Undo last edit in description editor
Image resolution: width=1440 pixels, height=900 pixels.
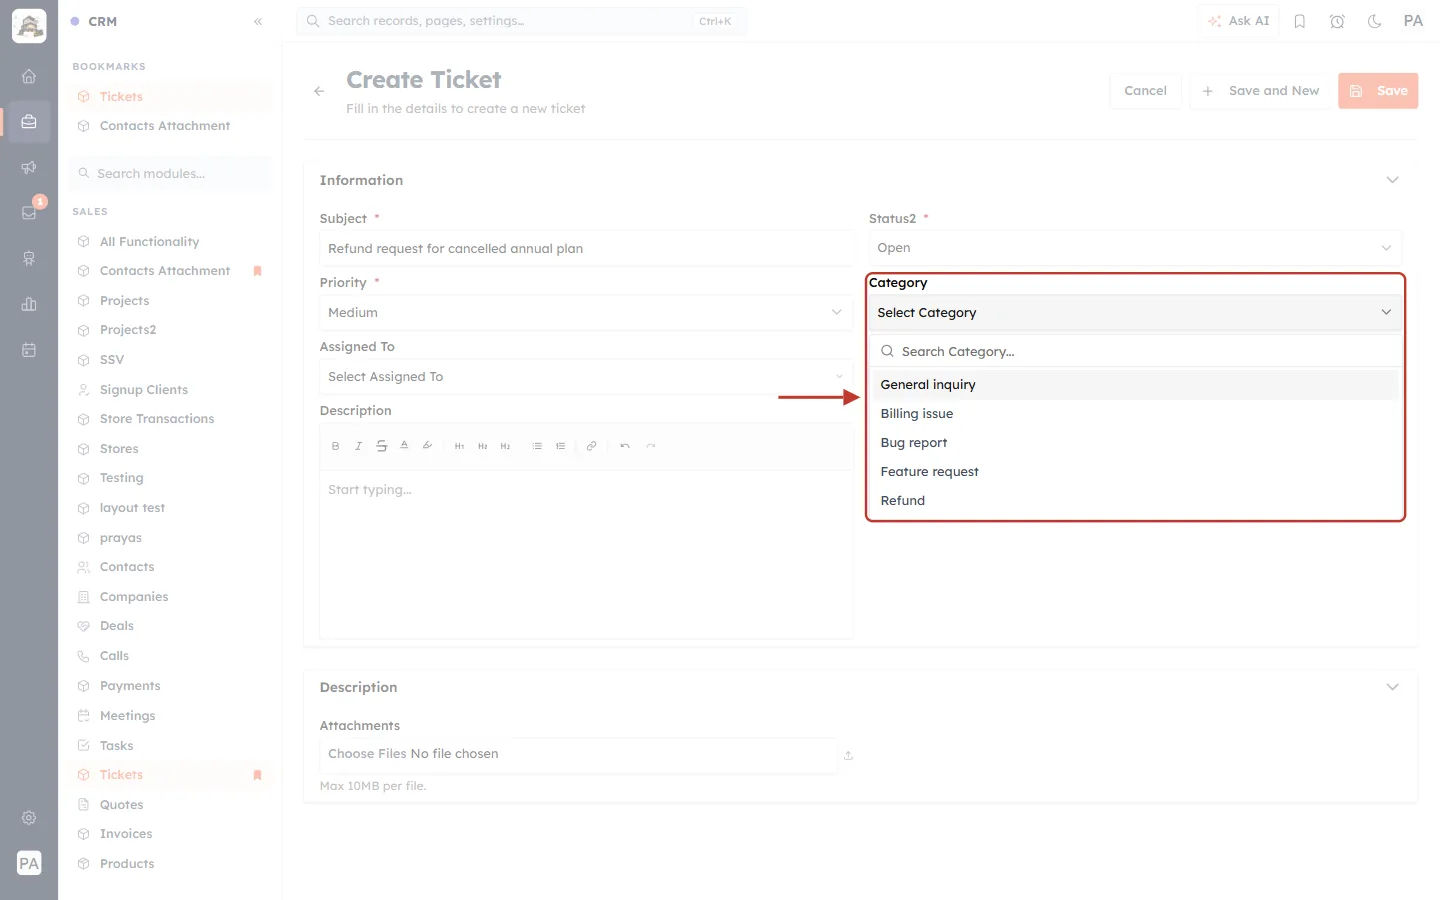coord(625,446)
